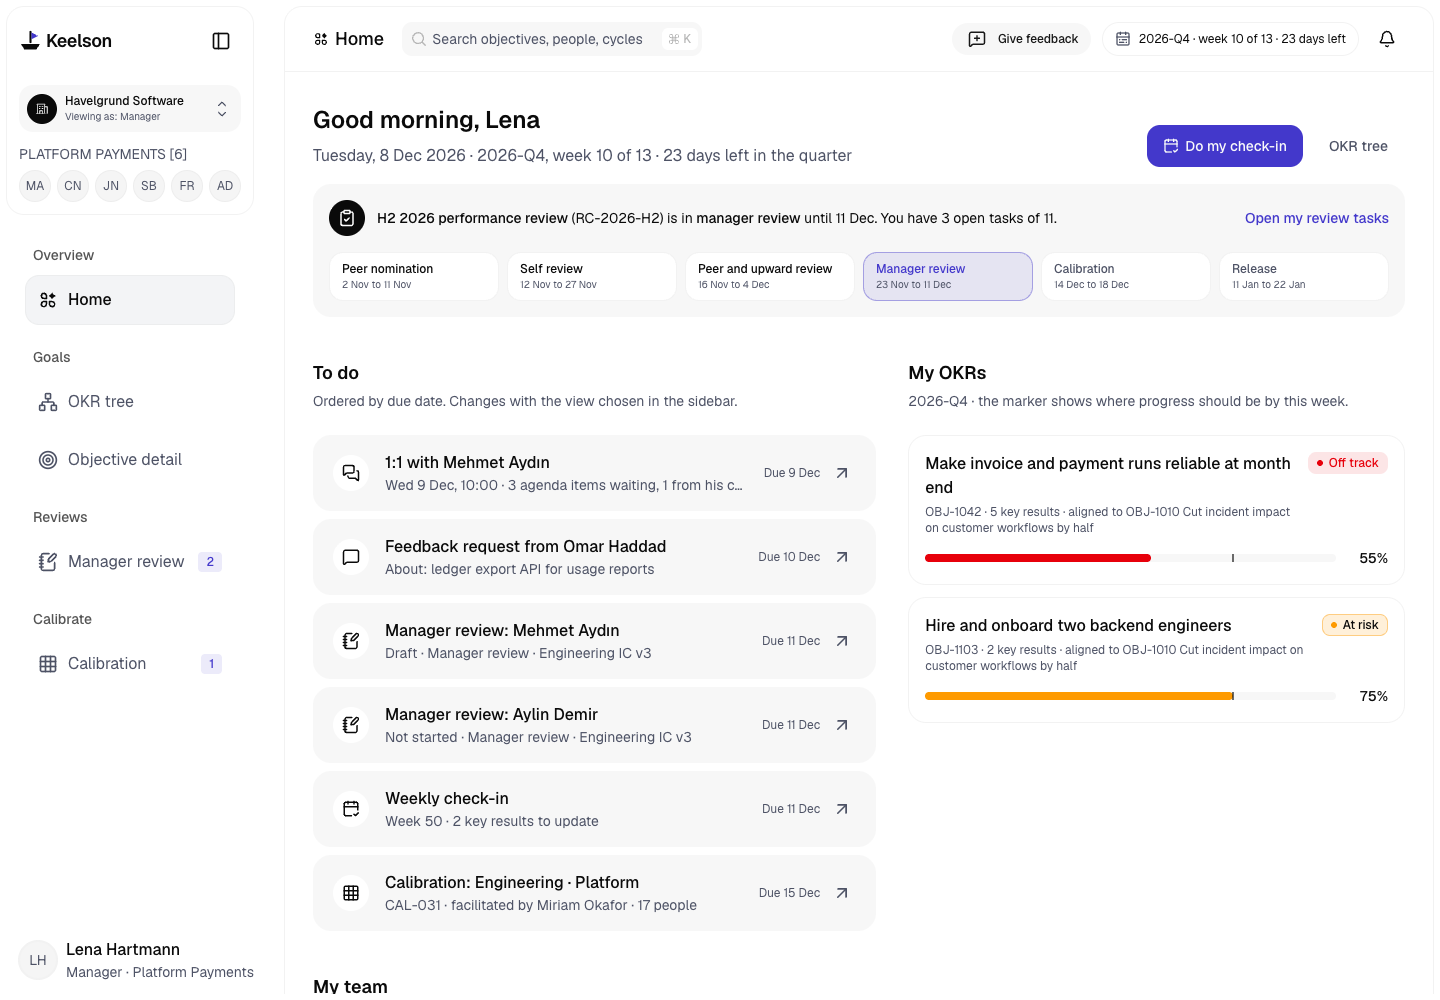
Task: Click the SB team member avatar
Action: point(149,186)
